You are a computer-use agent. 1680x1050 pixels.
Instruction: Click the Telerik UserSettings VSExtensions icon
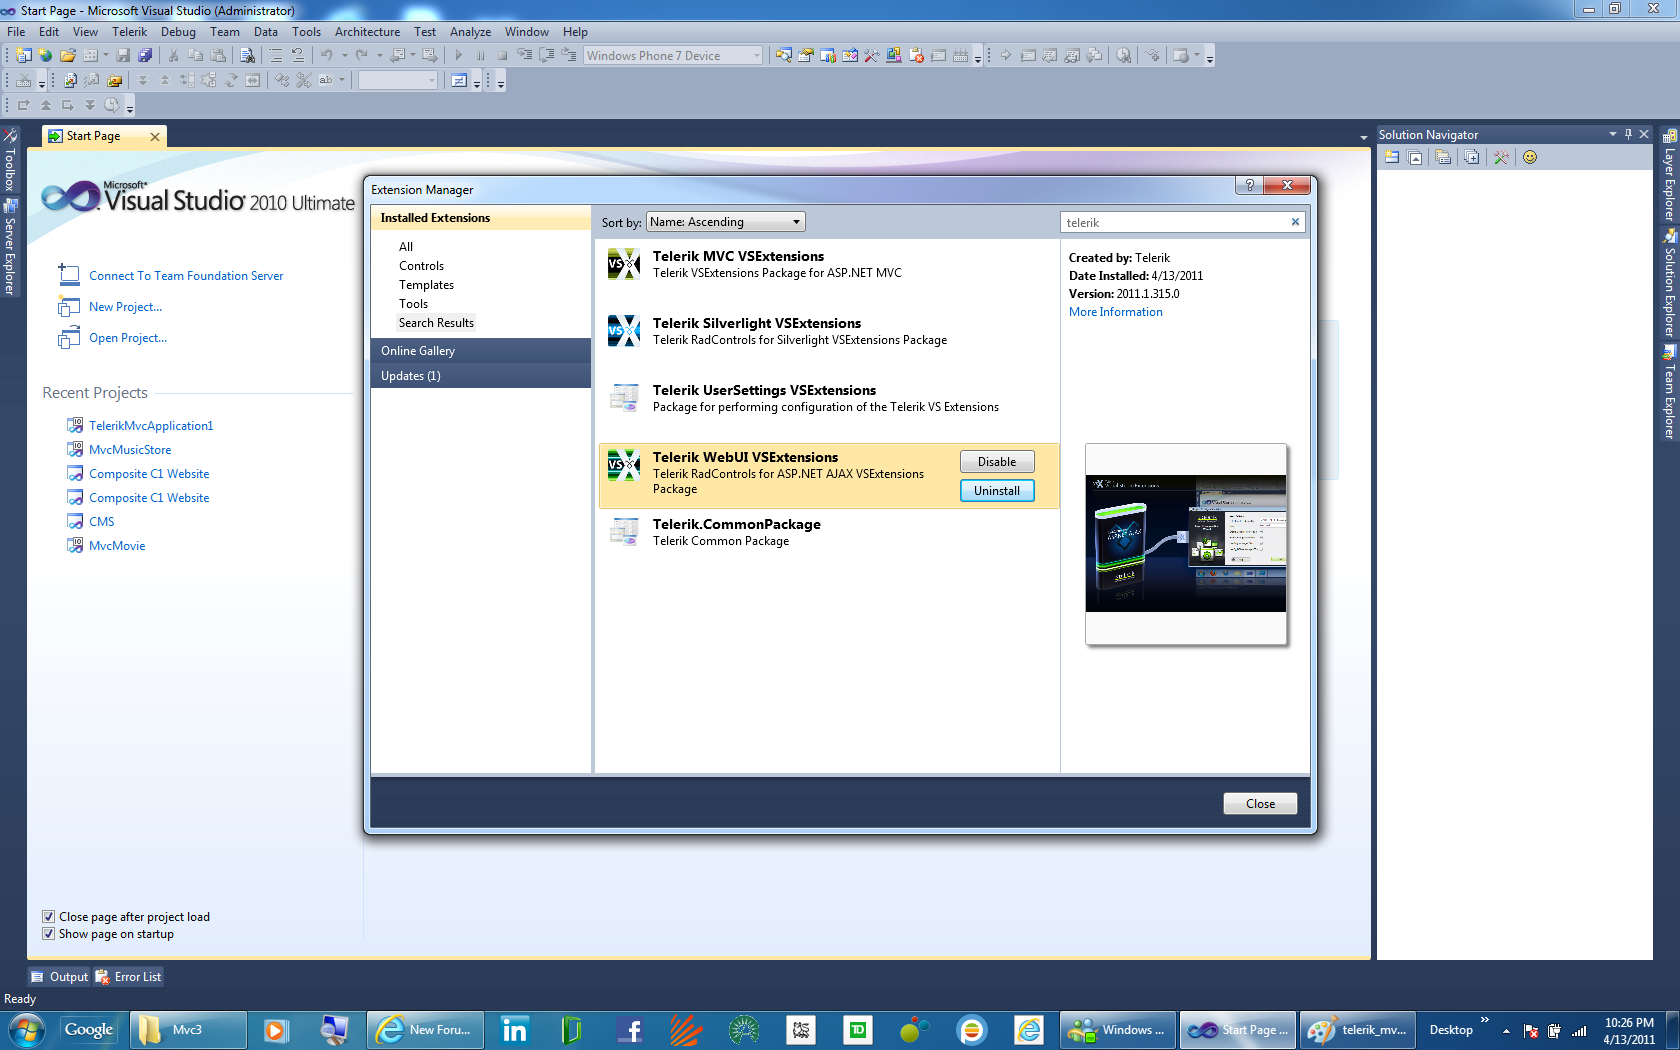[624, 398]
